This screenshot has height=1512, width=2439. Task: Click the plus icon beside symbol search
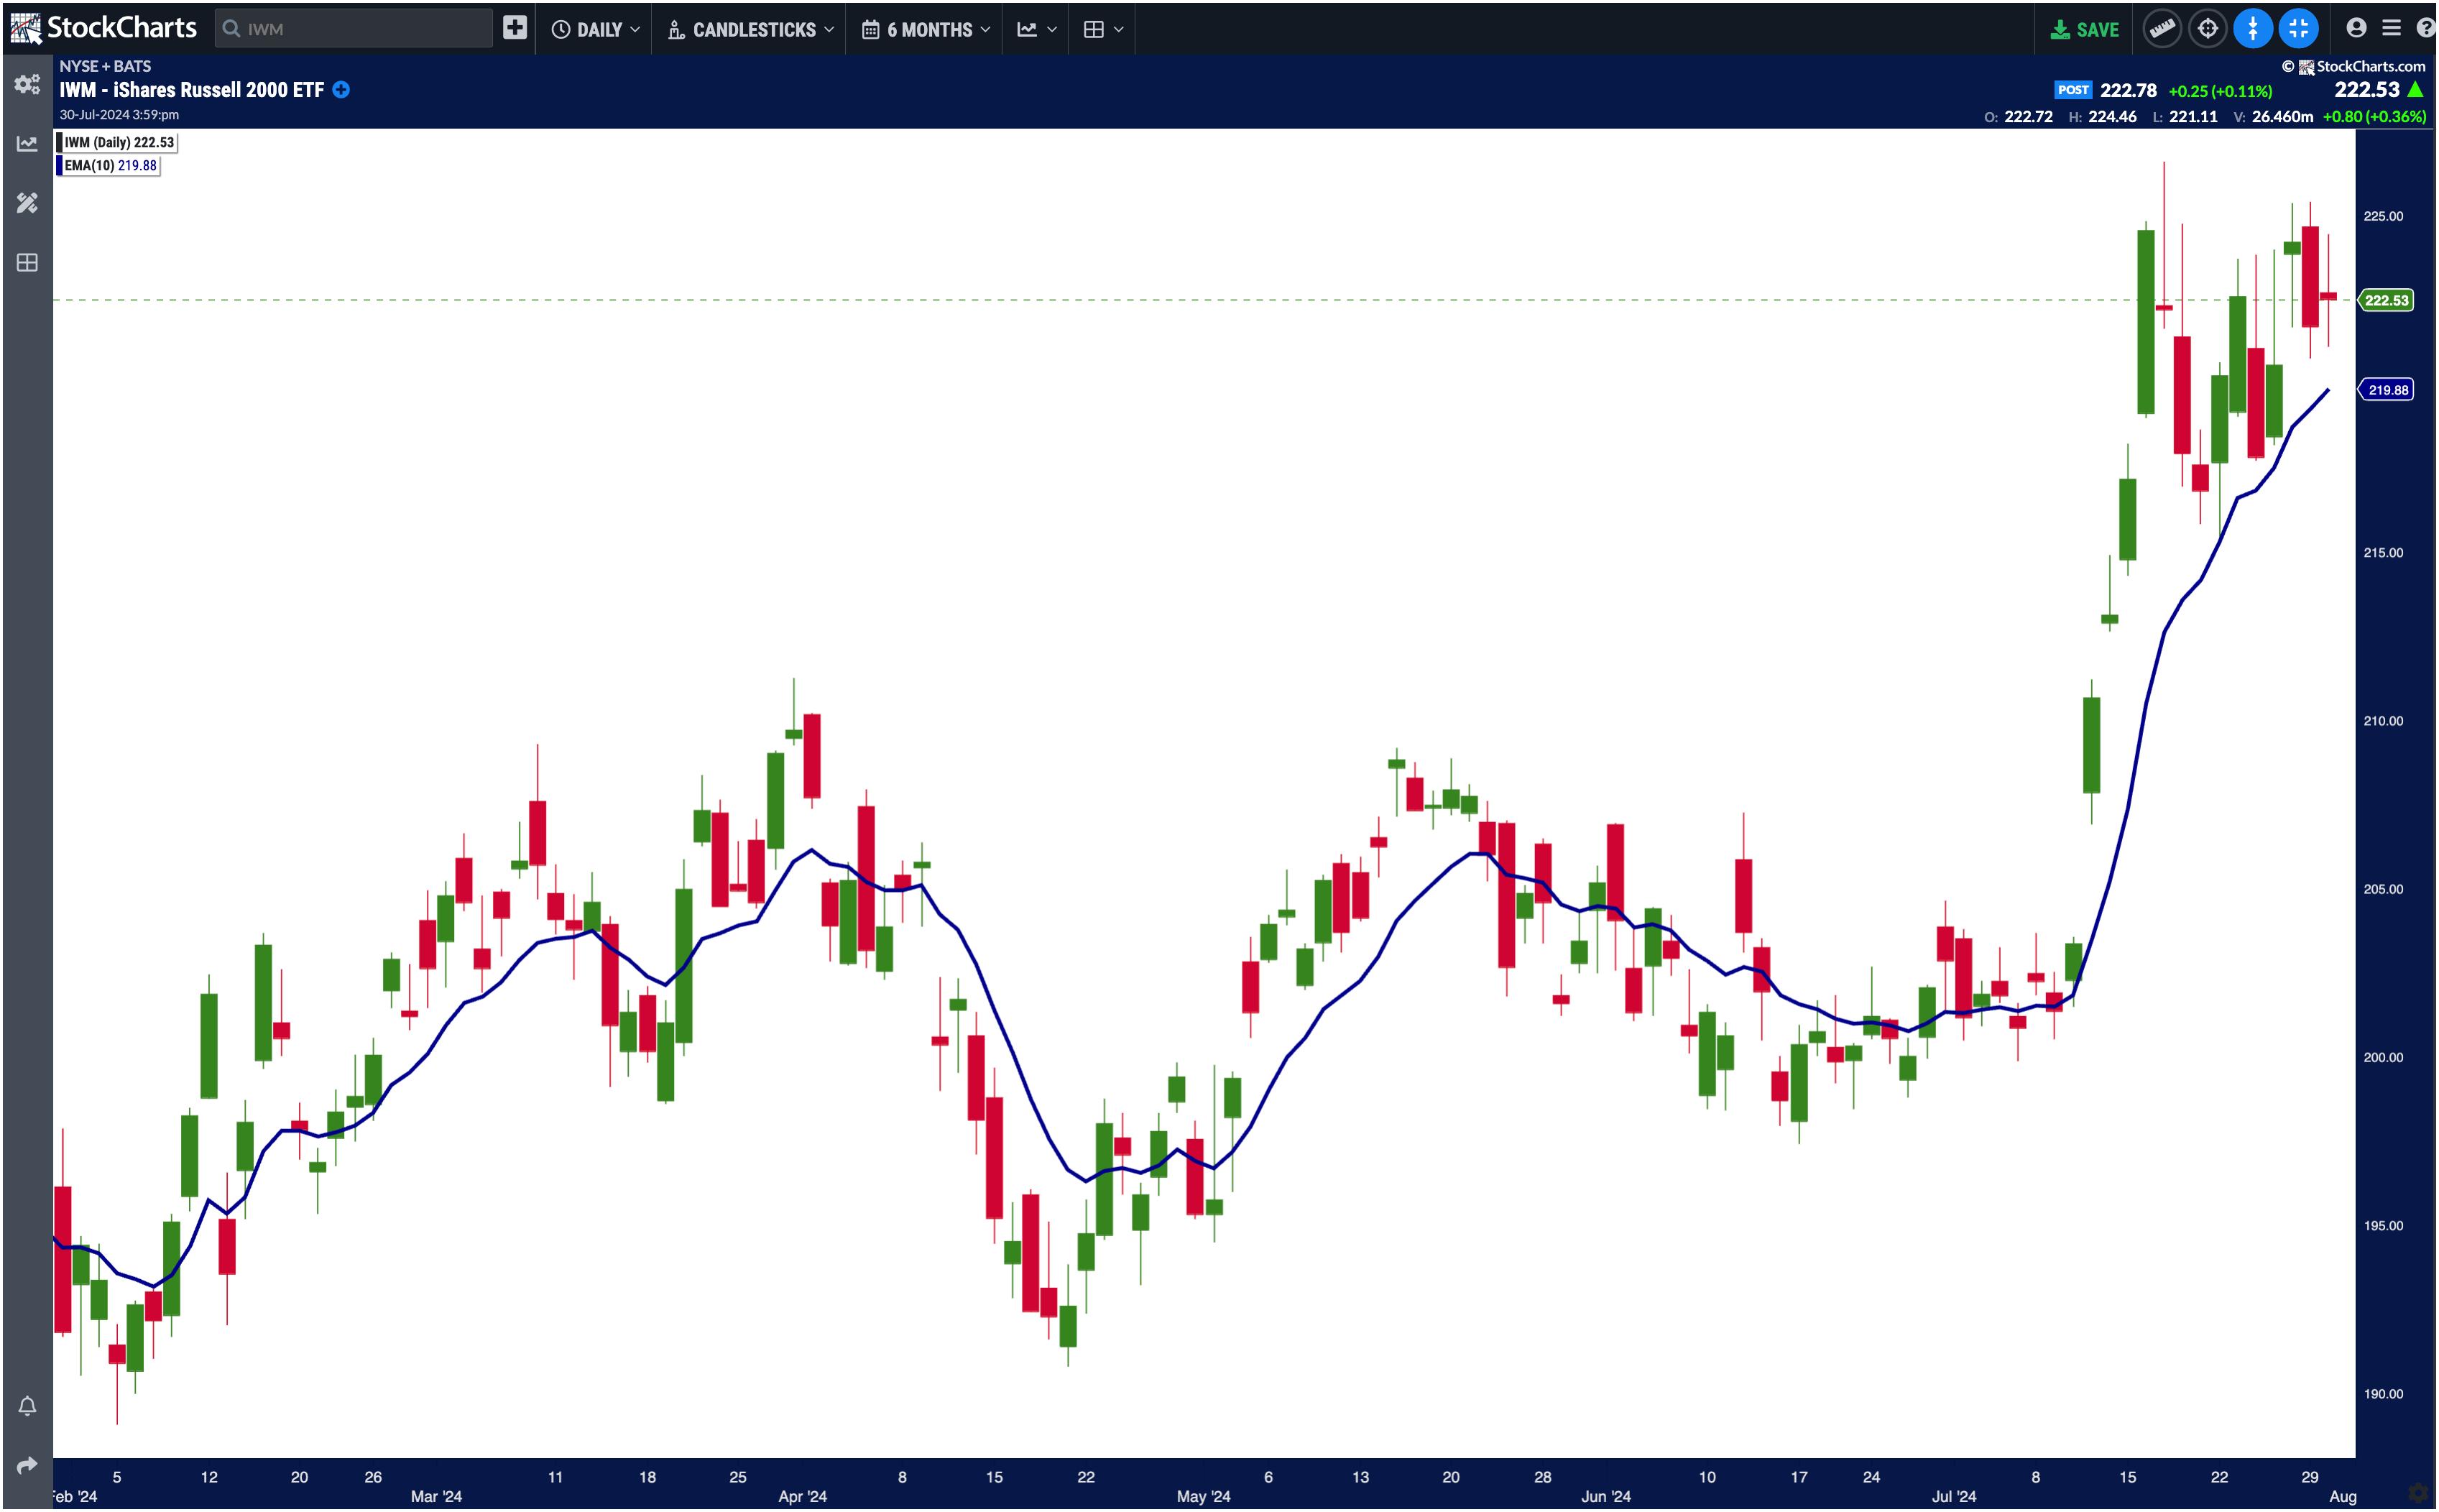click(514, 28)
